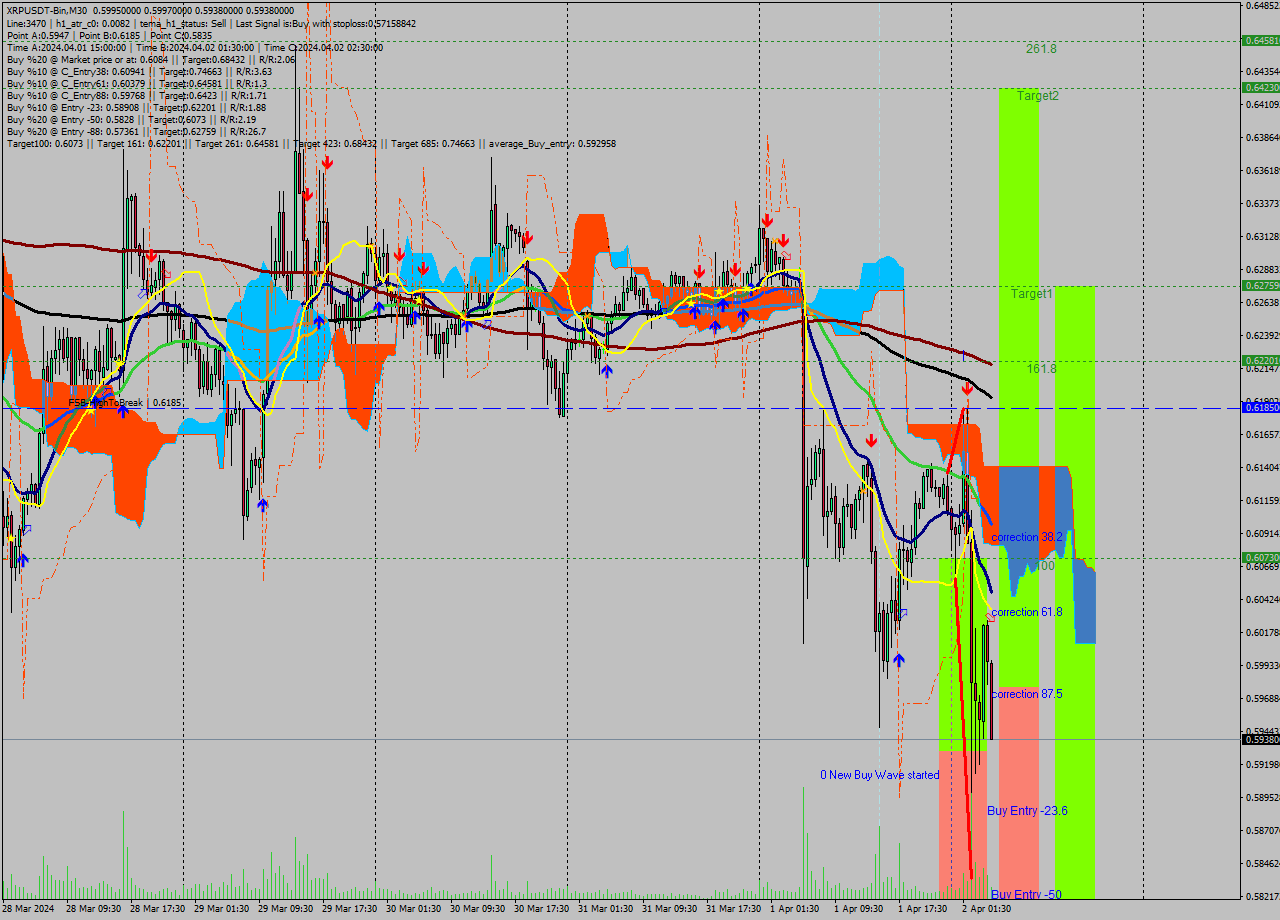Image resolution: width=1280 pixels, height=920 pixels.
Task: Select the '31 Mar 09:30' time label
Action: pyautogui.click(x=669, y=909)
